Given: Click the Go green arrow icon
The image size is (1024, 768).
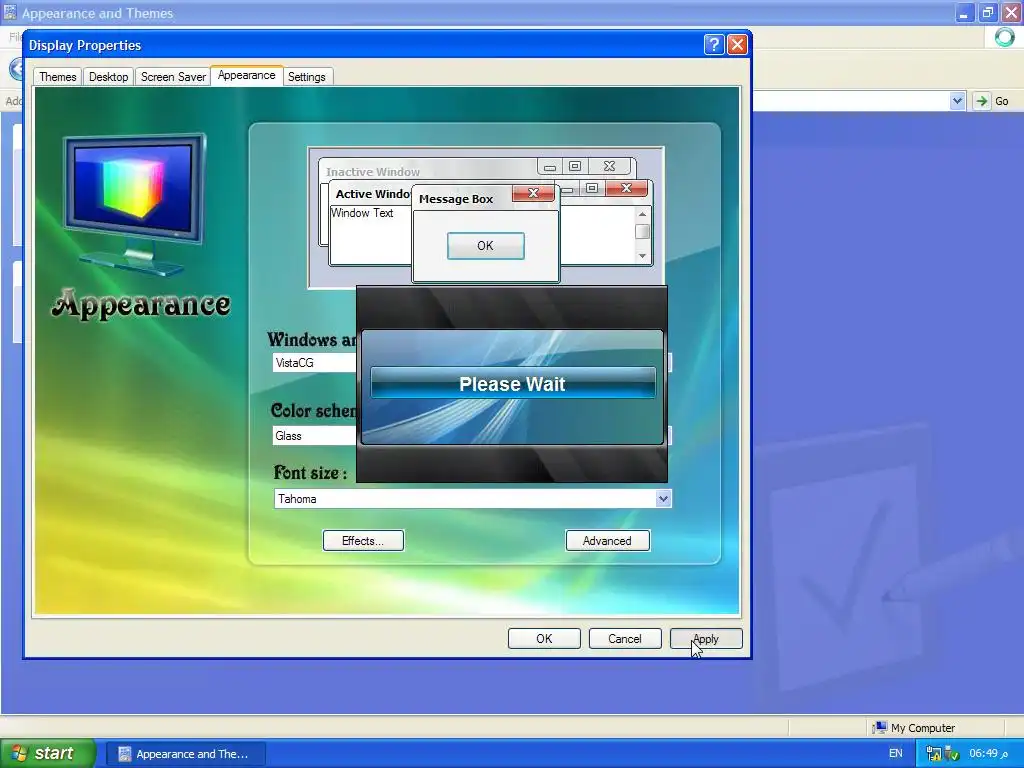Looking at the screenshot, I should point(982,101).
